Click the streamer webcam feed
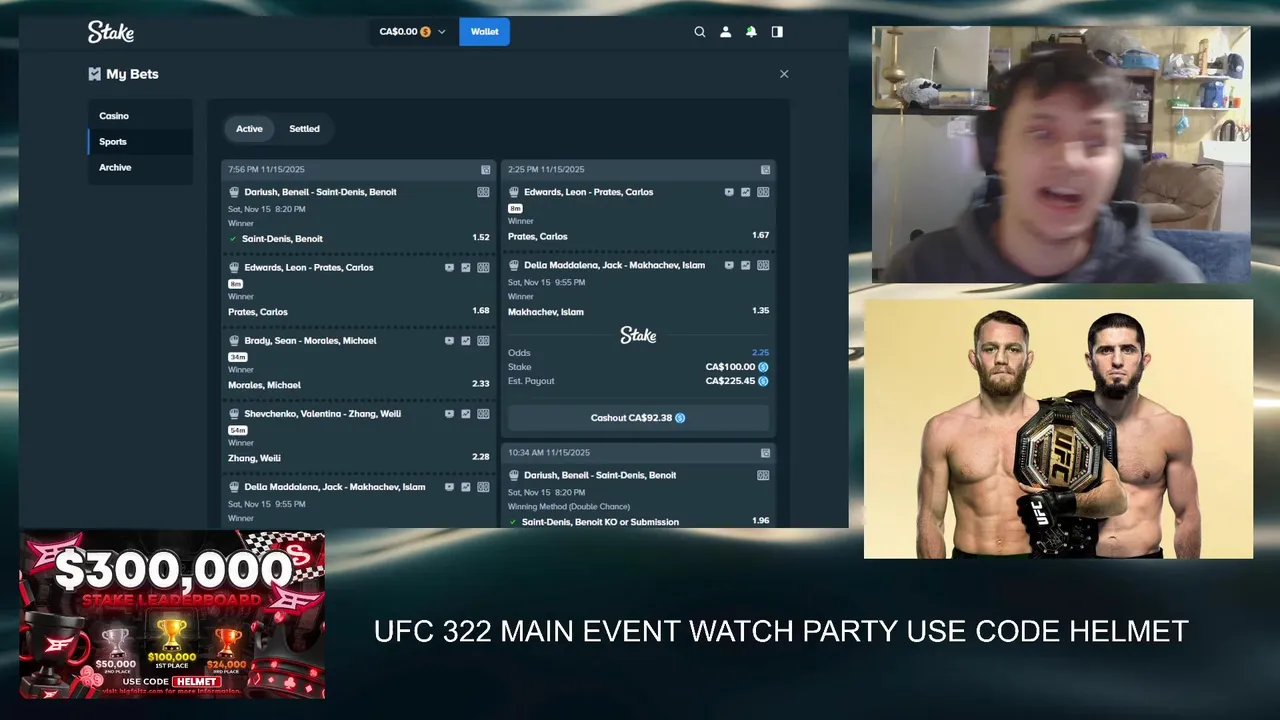 pos(1061,155)
